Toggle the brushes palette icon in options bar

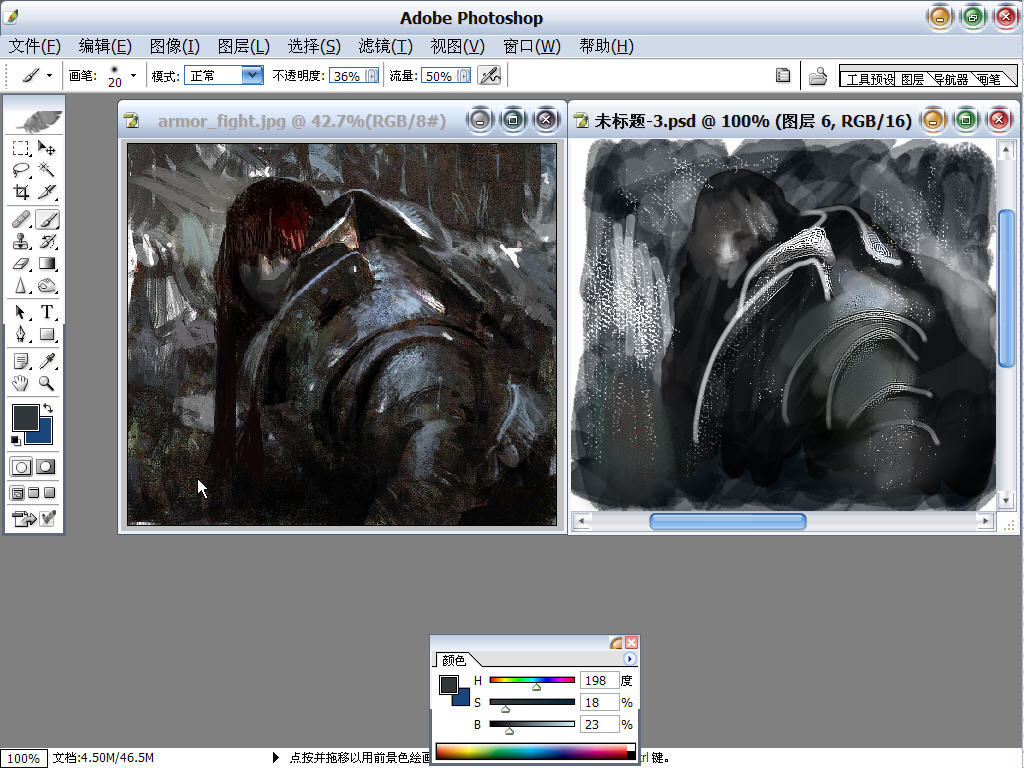coord(782,76)
